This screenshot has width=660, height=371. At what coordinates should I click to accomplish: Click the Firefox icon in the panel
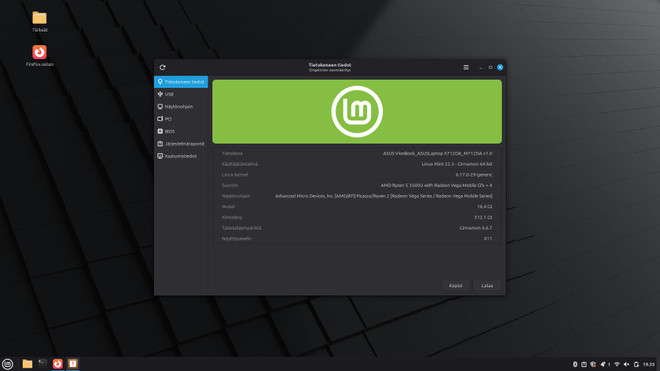pyautogui.click(x=58, y=364)
